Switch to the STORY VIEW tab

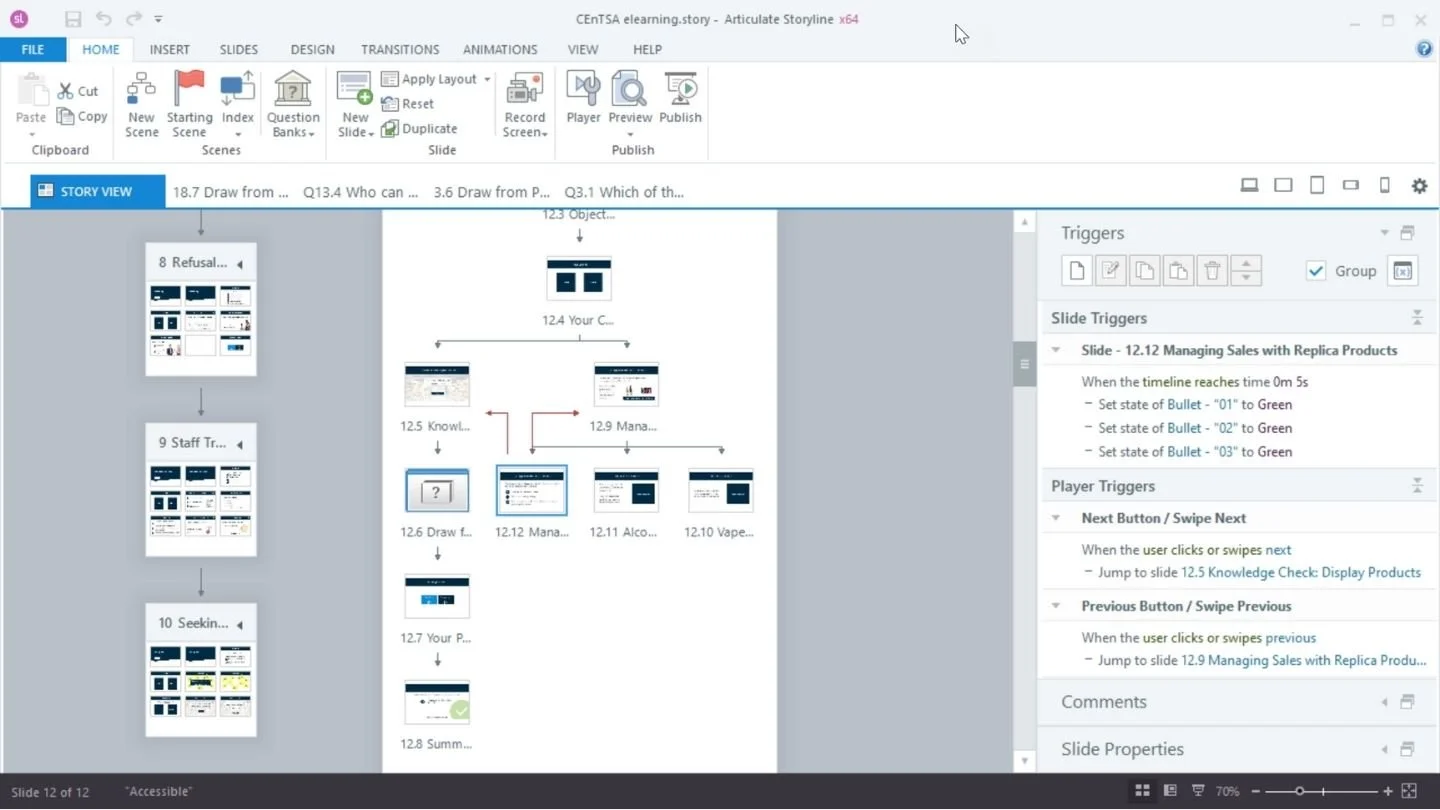tap(97, 191)
